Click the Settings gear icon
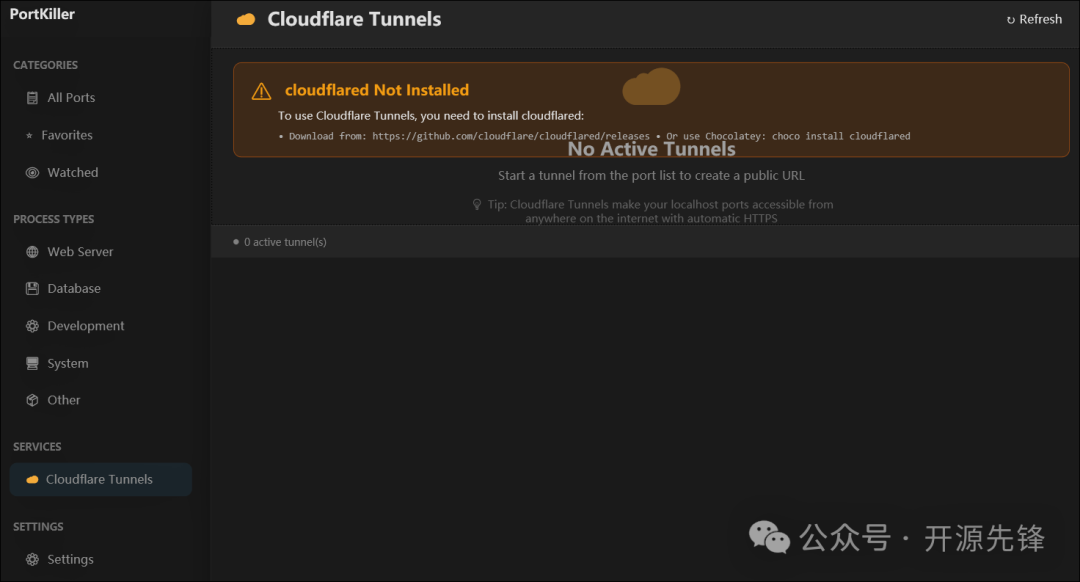The height and width of the screenshot is (582, 1080). [31, 559]
